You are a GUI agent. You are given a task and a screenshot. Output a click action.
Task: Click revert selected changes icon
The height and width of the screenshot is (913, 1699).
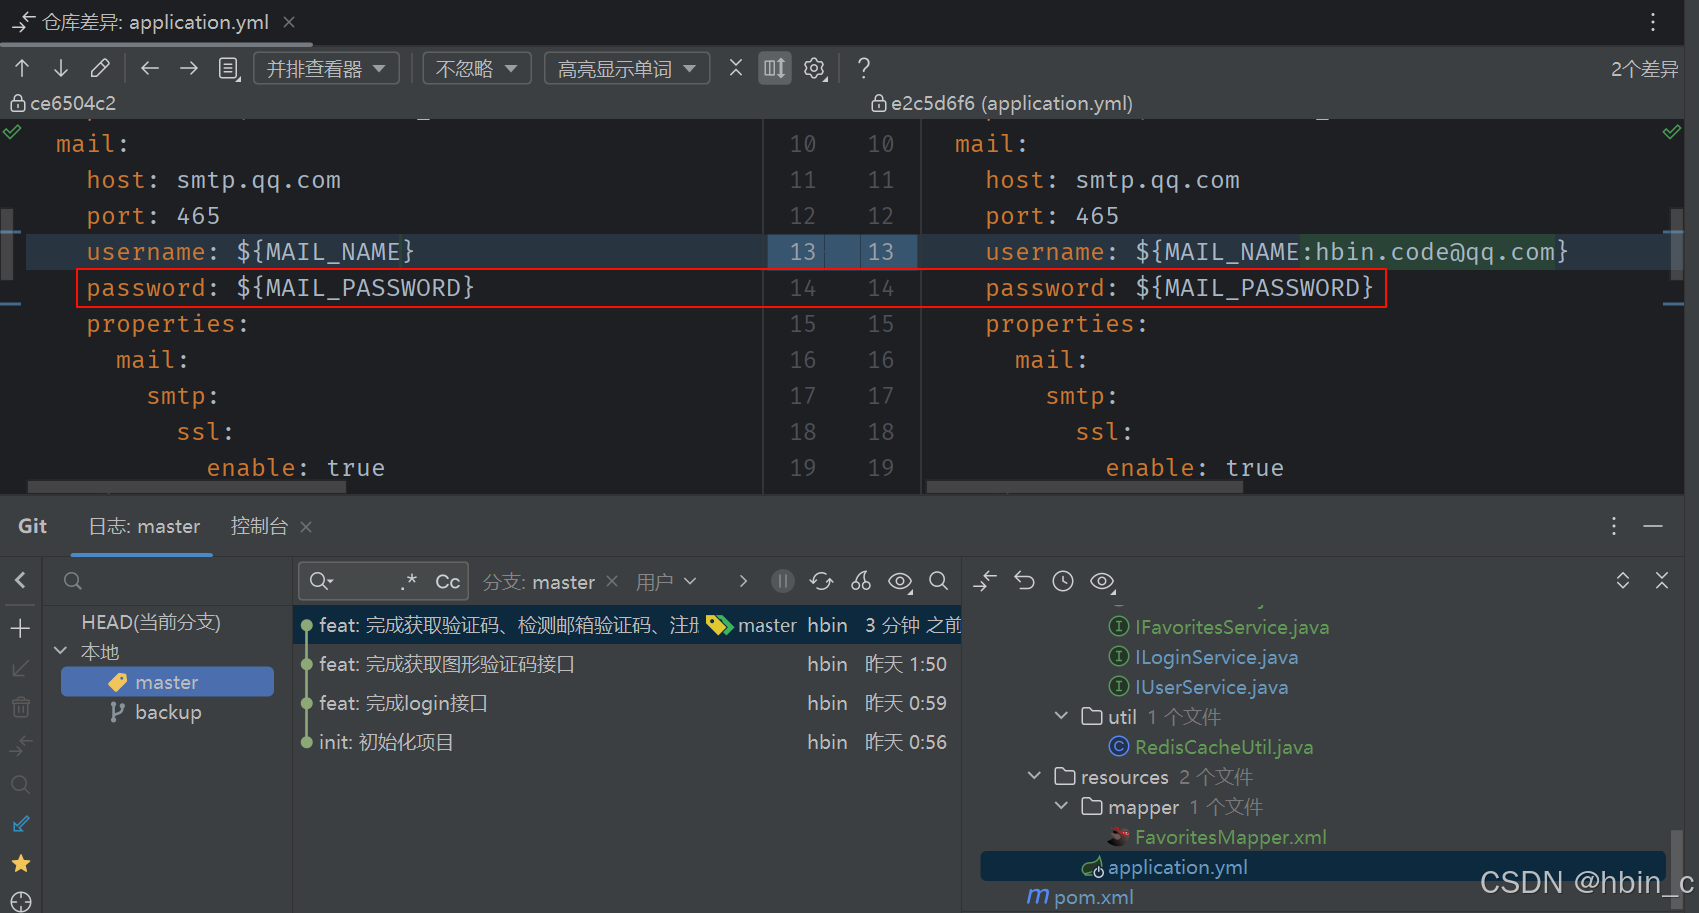(x=1024, y=581)
